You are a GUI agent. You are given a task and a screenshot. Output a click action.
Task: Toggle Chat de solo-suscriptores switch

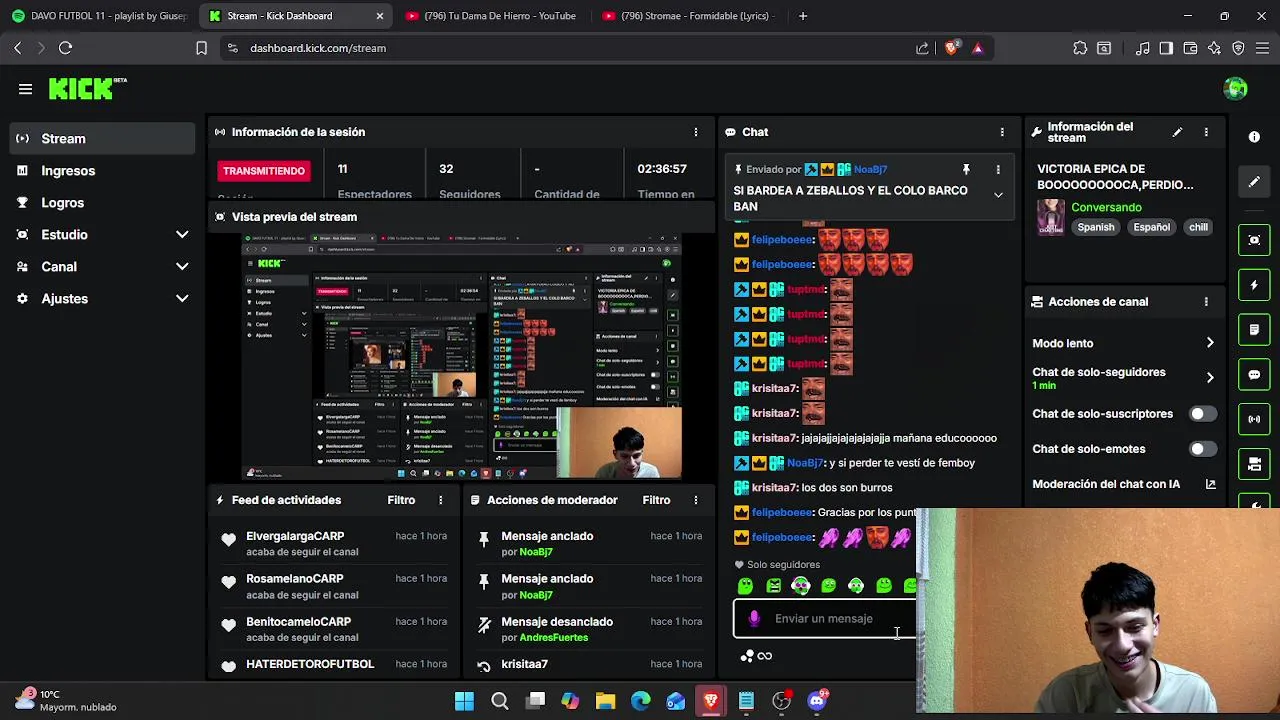[x=1202, y=414]
